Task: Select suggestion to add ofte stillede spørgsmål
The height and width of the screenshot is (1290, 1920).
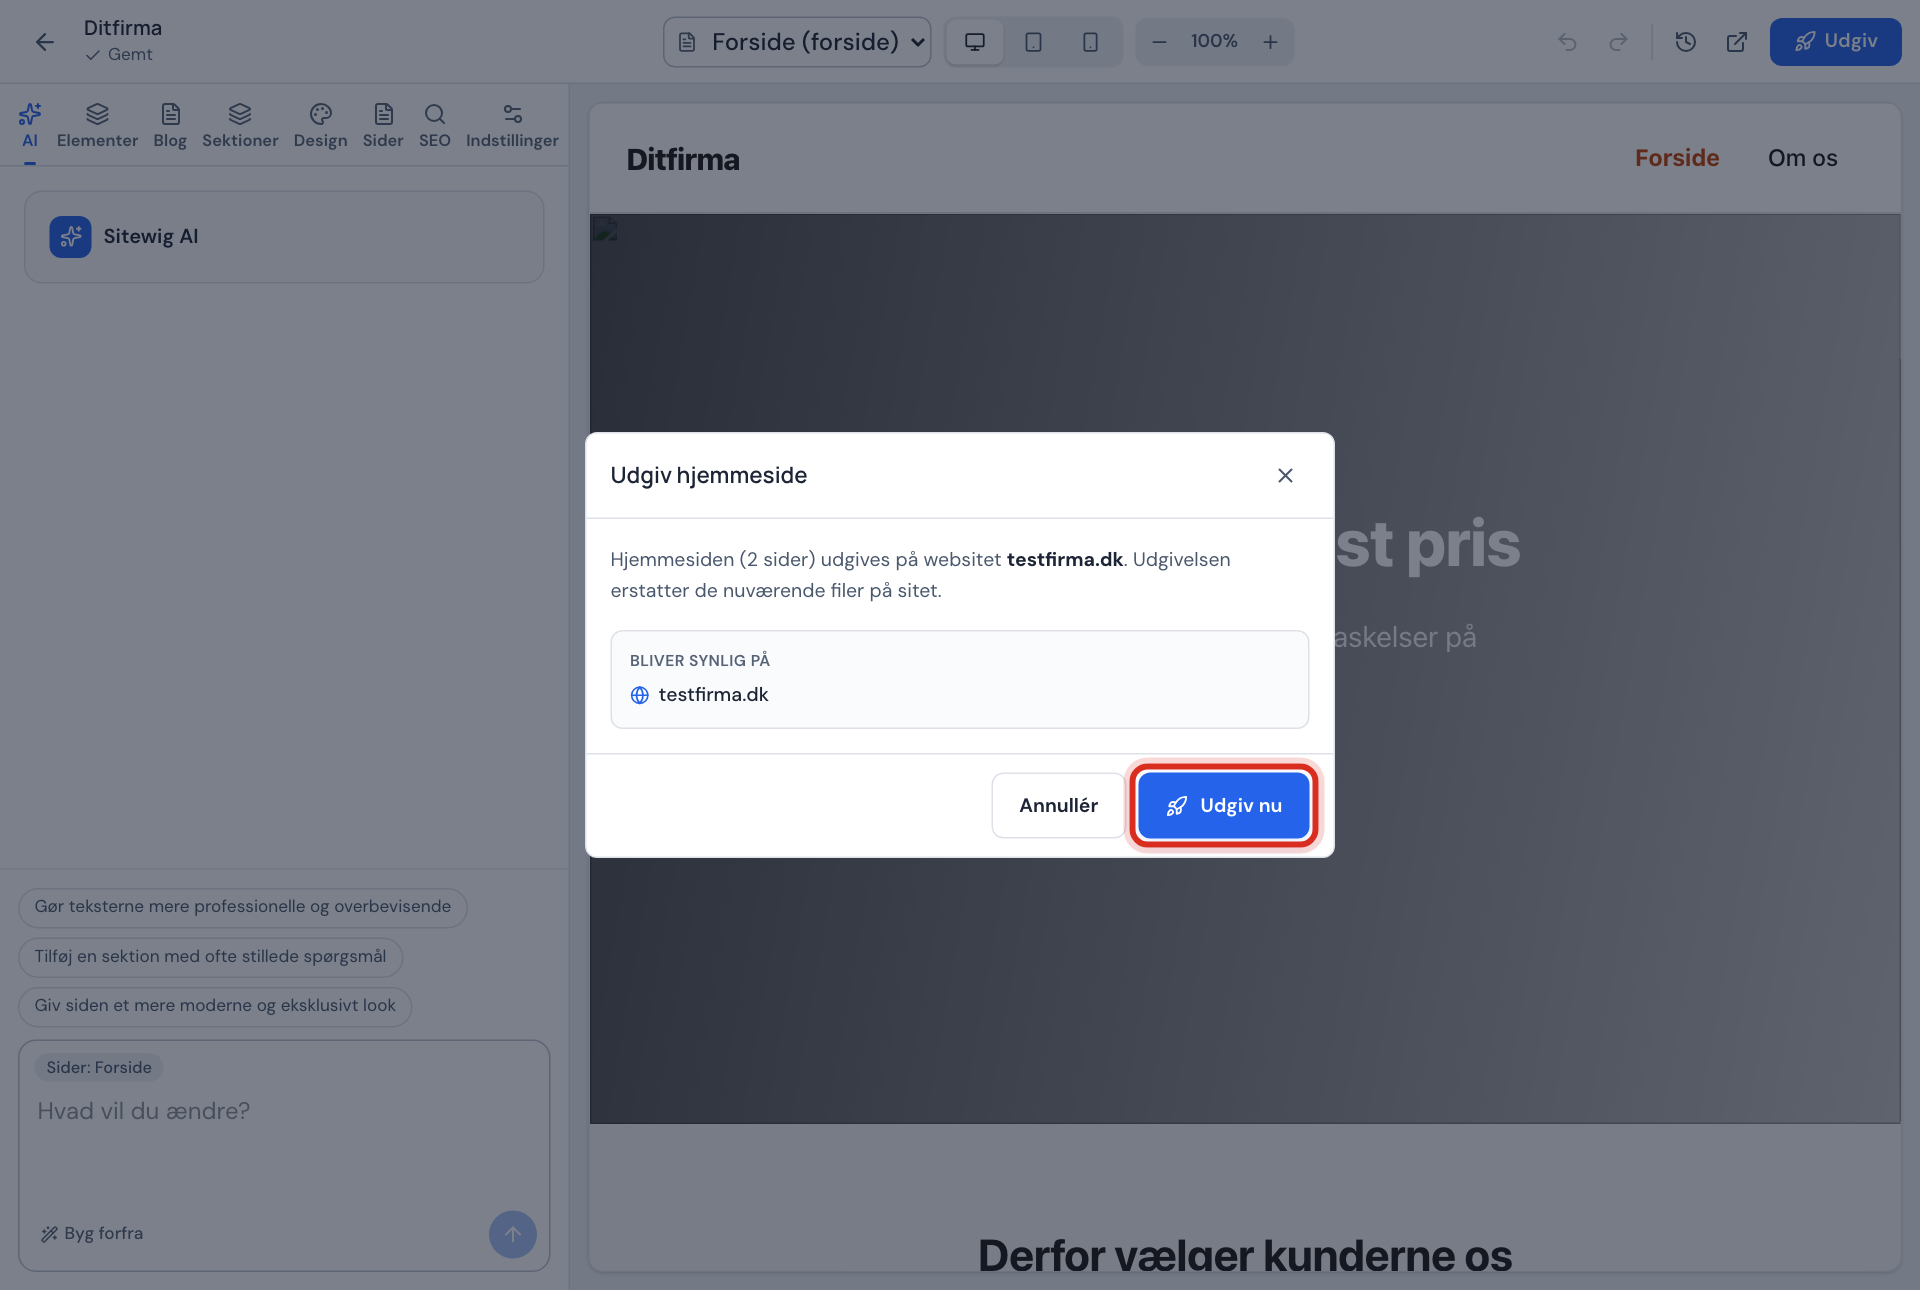Action: pyautogui.click(x=210, y=957)
